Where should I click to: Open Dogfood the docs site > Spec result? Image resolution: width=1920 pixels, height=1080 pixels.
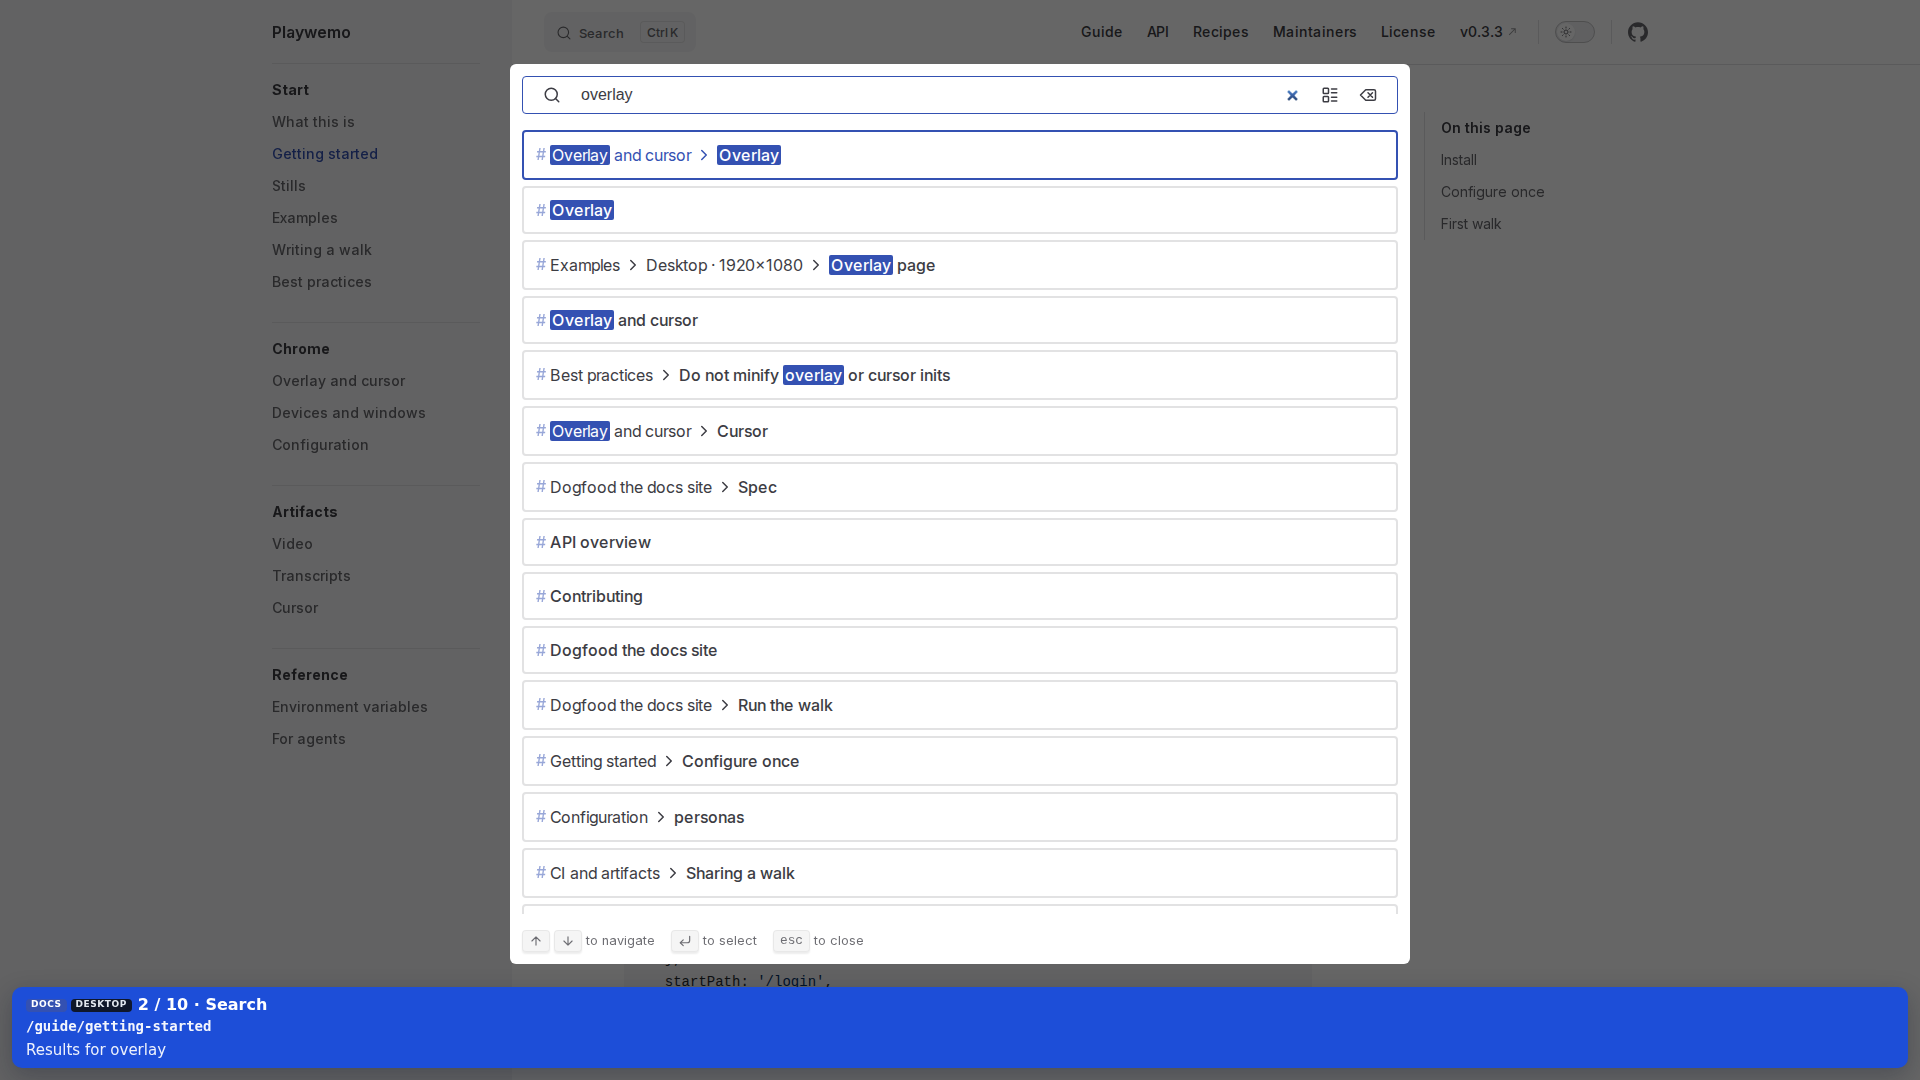pos(960,487)
